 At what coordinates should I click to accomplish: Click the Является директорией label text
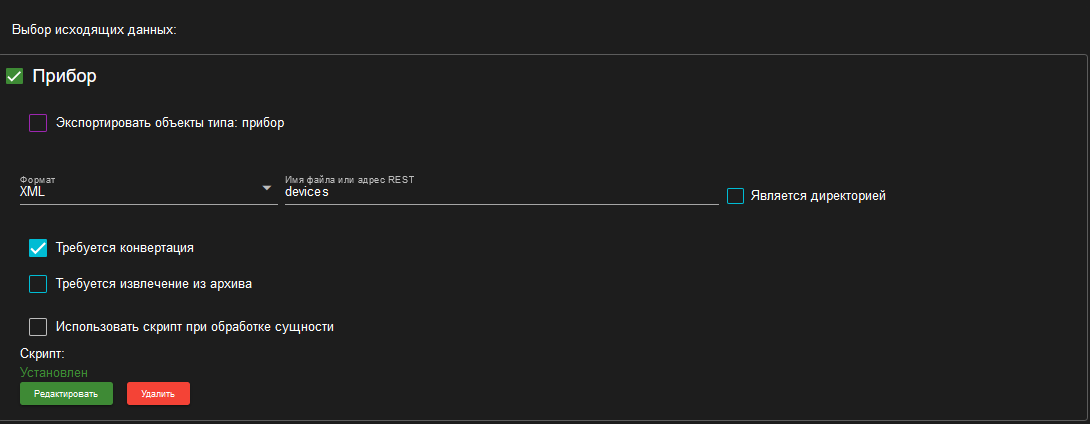818,196
